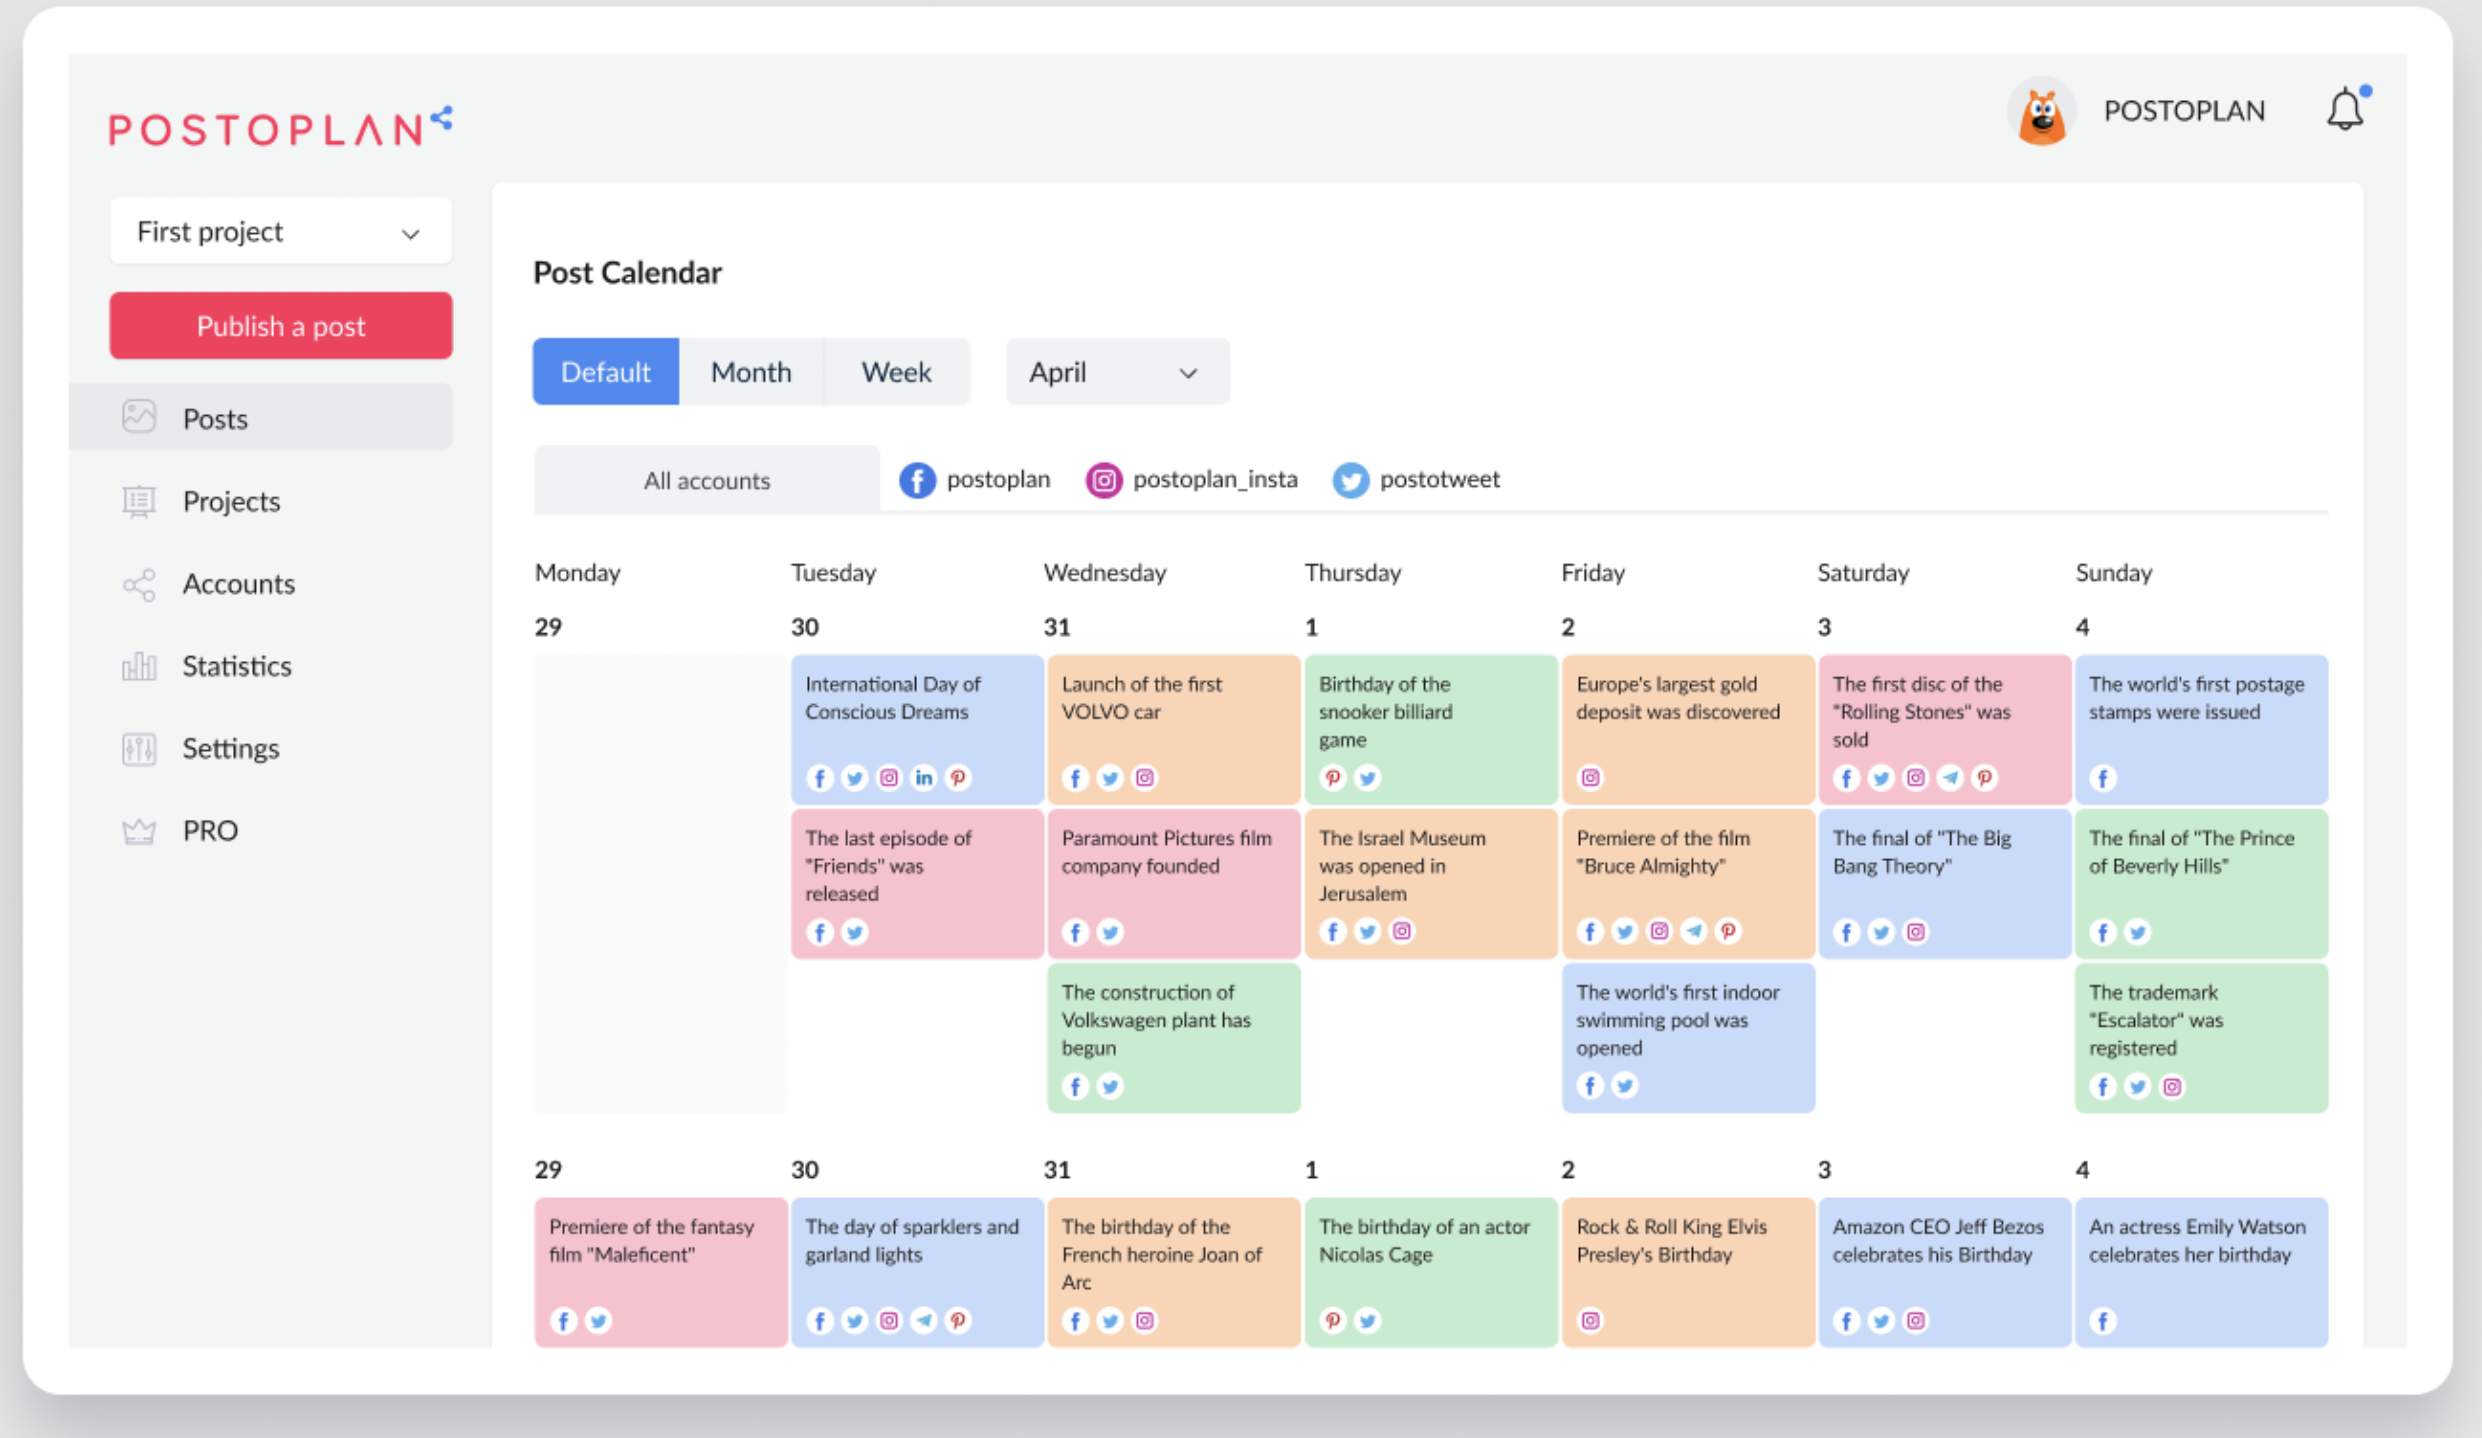This screenshot has width=2482, height=1438.
Task: Open the April month dropdown
Action: pyautogui.click(x=1118, y=372)
